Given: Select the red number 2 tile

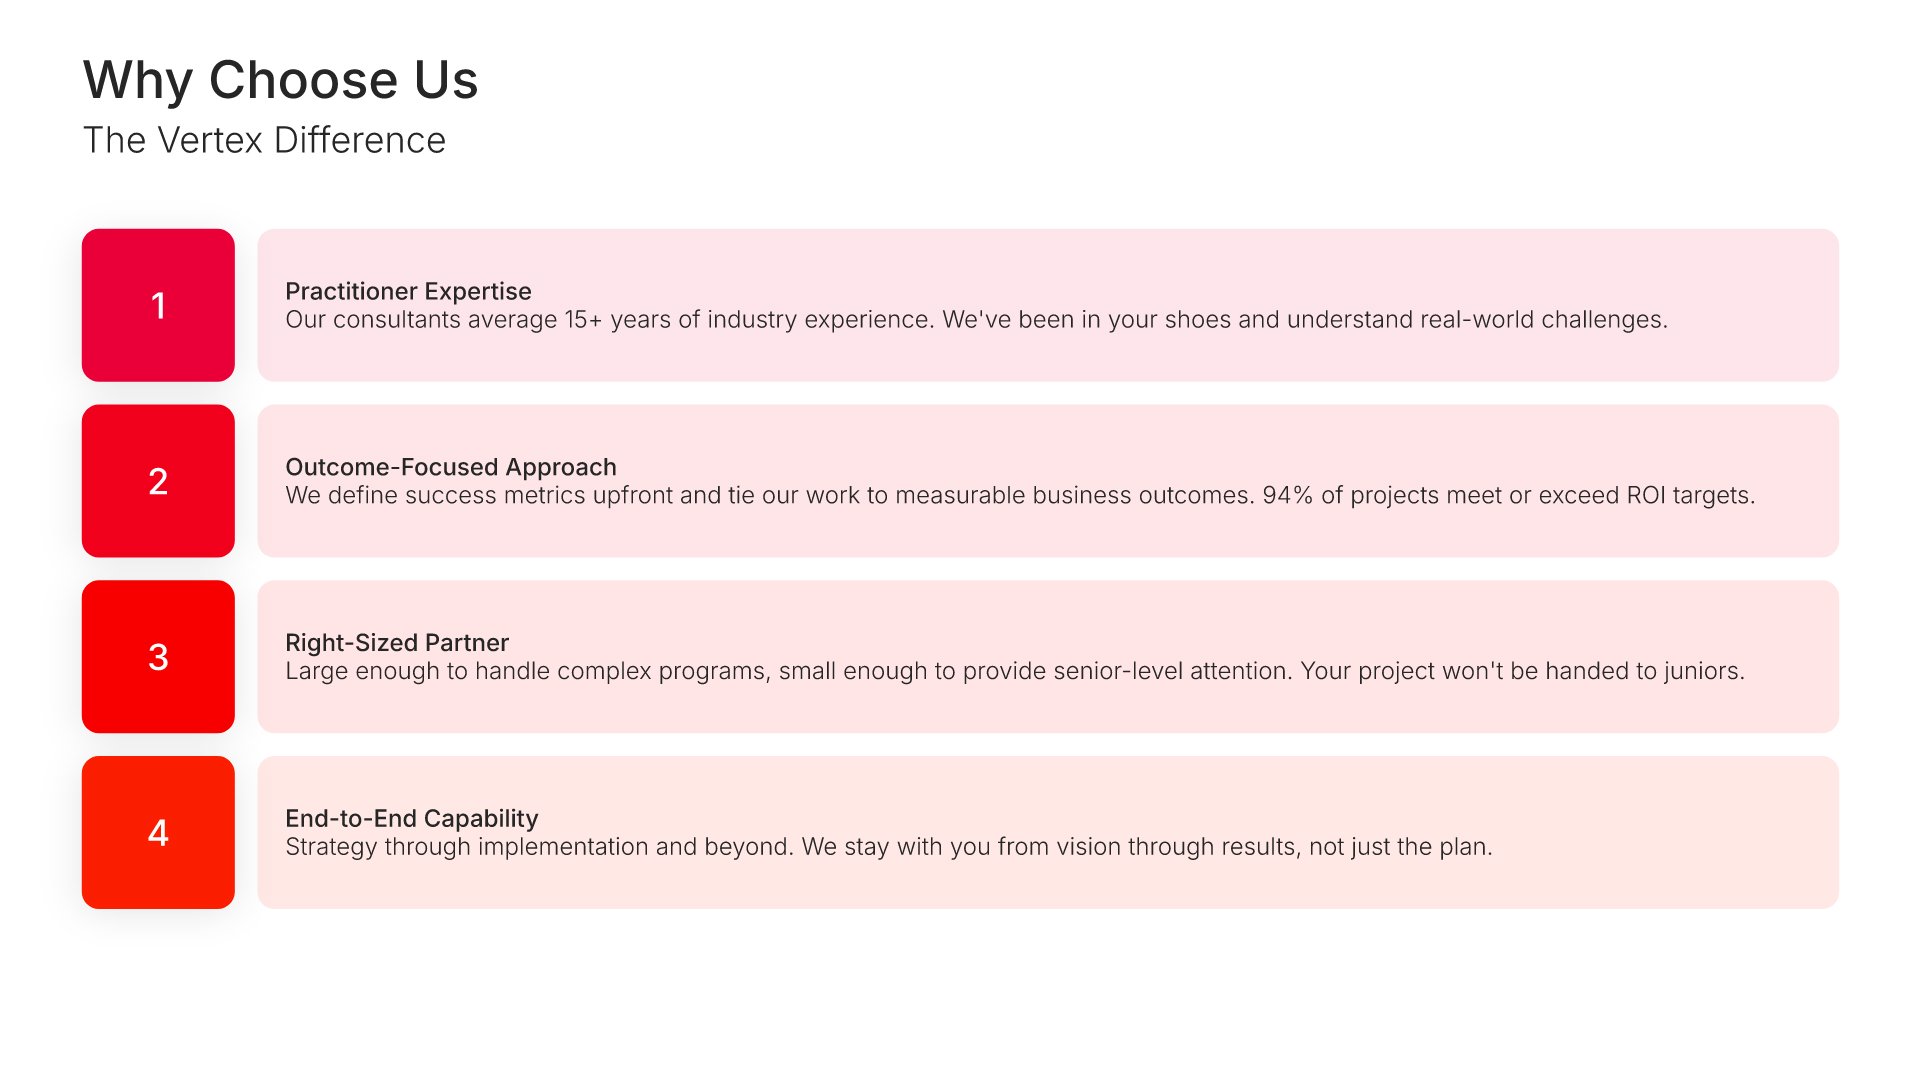Looking at the screenshot, I should coord(158,481).
